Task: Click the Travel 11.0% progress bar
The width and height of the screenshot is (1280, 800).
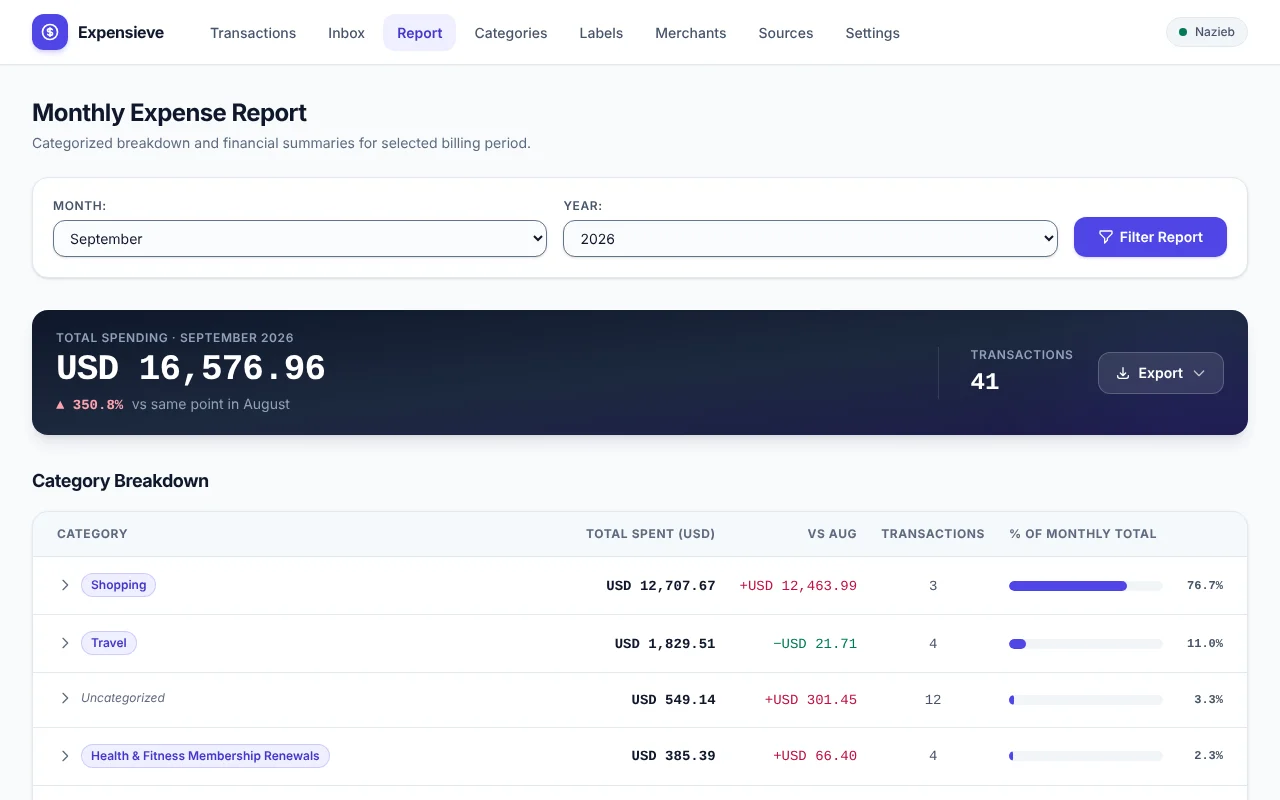Action: (x=1085, y=644)
